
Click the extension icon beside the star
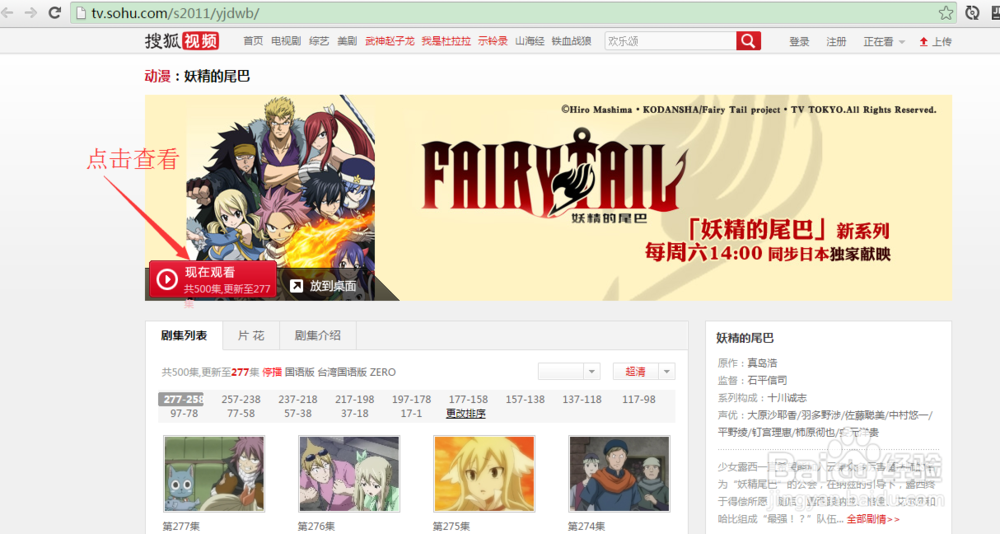click(x=972, y=13)
